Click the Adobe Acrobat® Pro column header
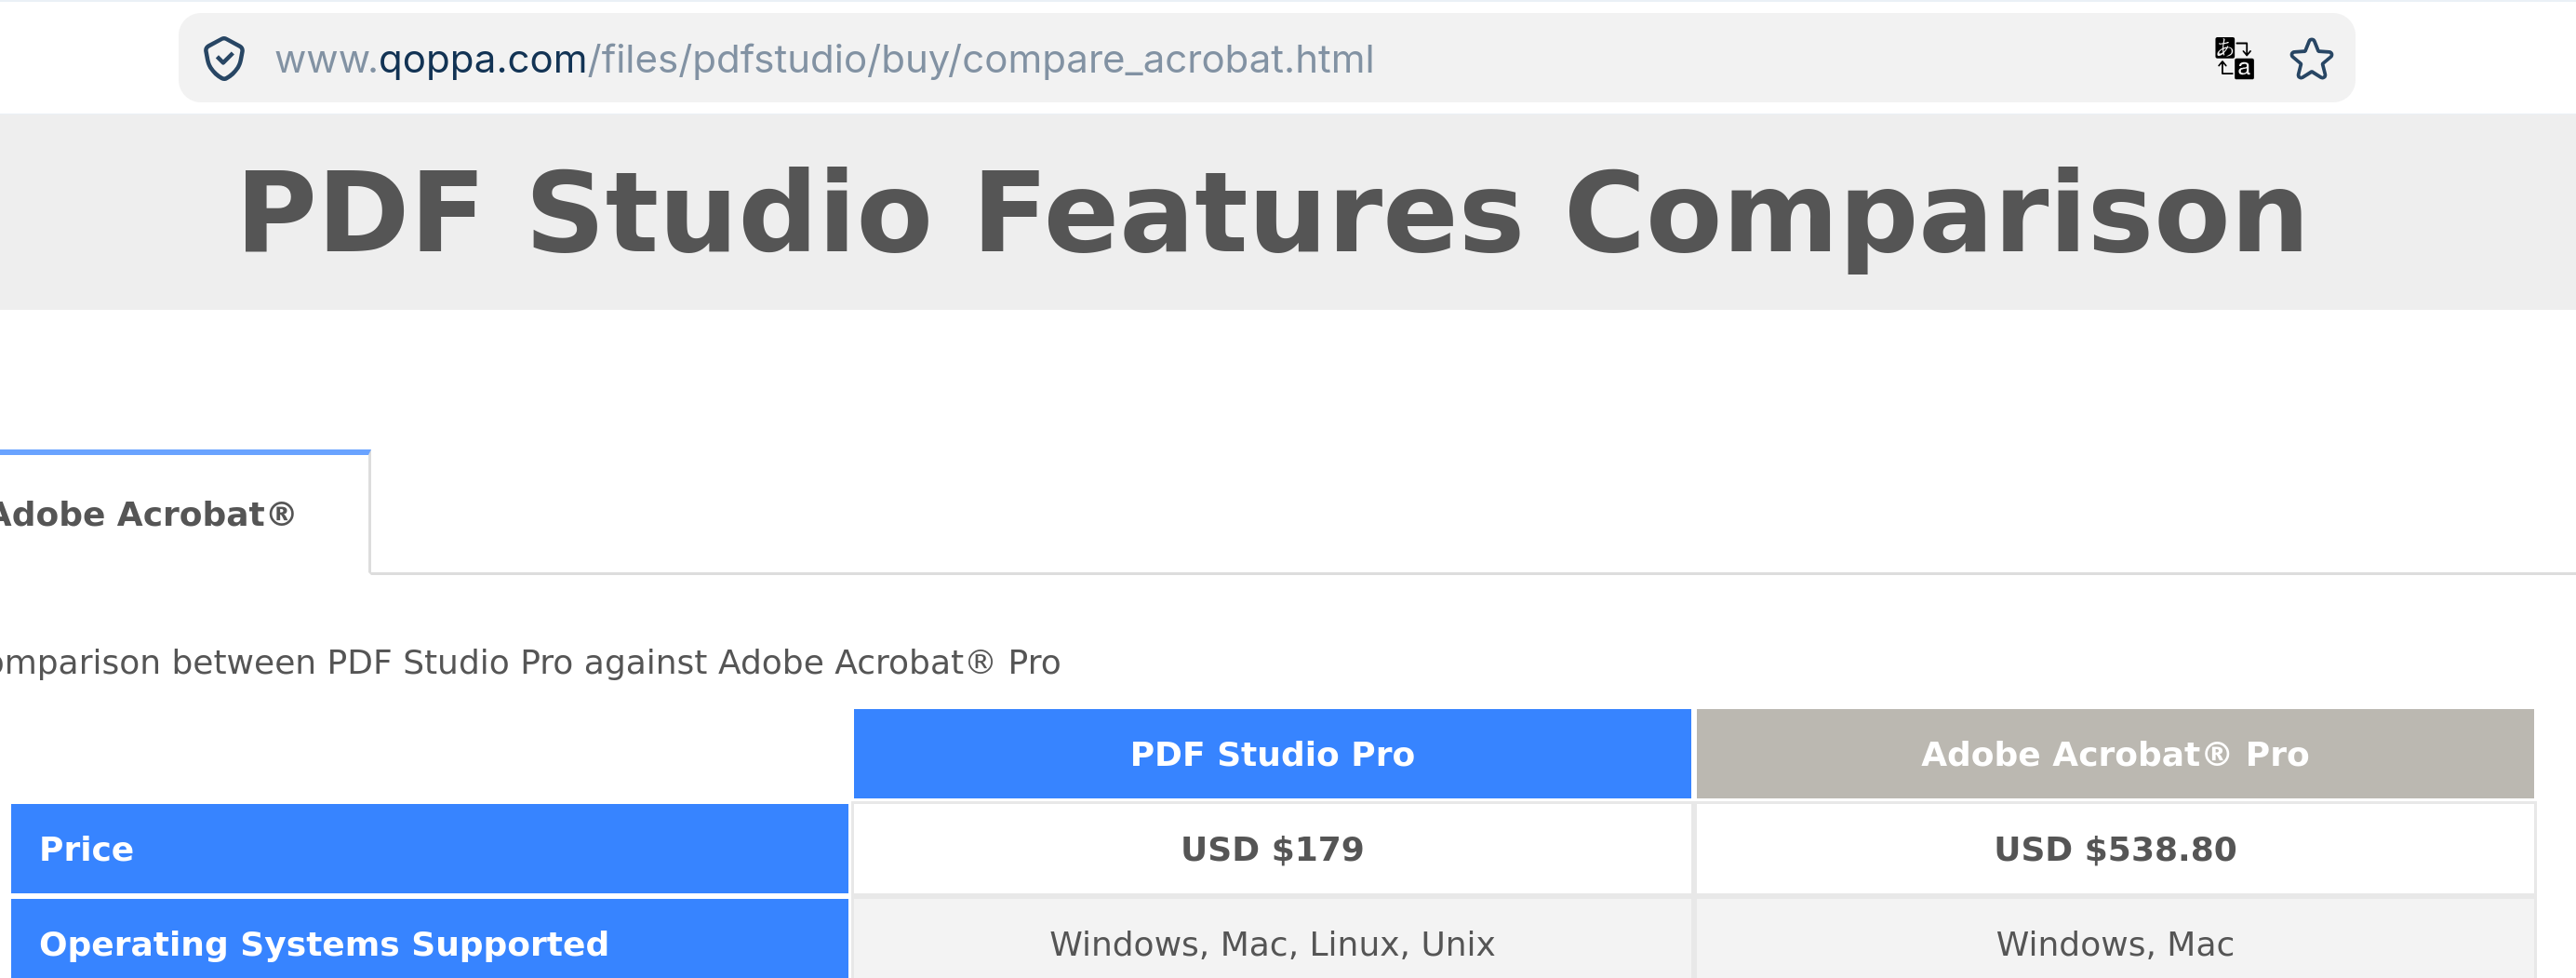 coord(2114,754)
